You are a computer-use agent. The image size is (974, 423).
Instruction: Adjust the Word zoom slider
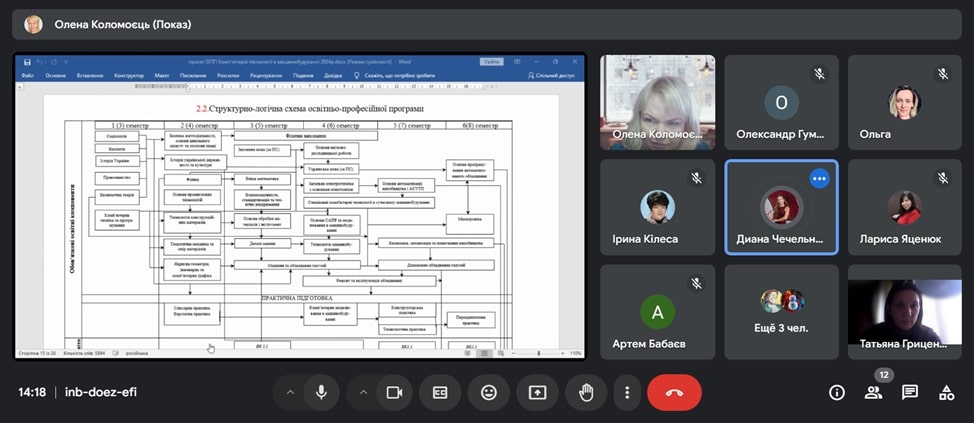click(x=539, y=353)
